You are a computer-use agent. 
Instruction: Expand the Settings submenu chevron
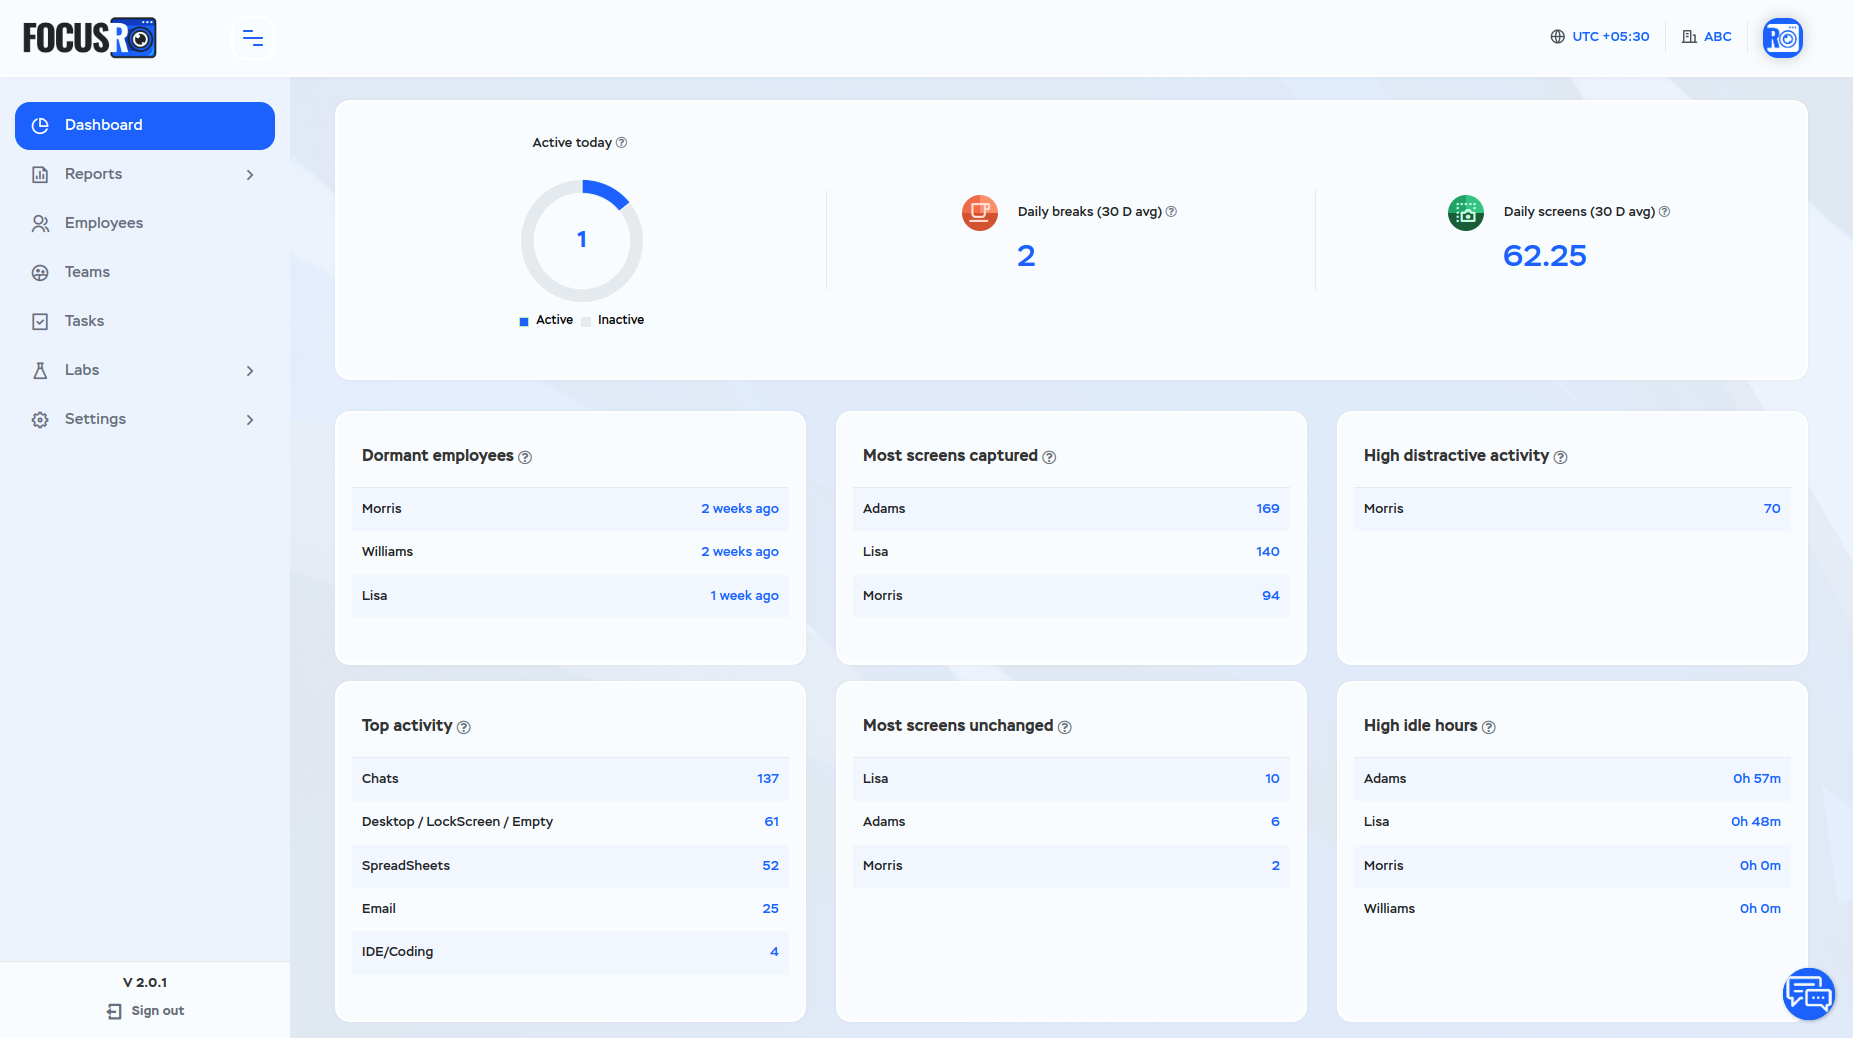point(250,419)
